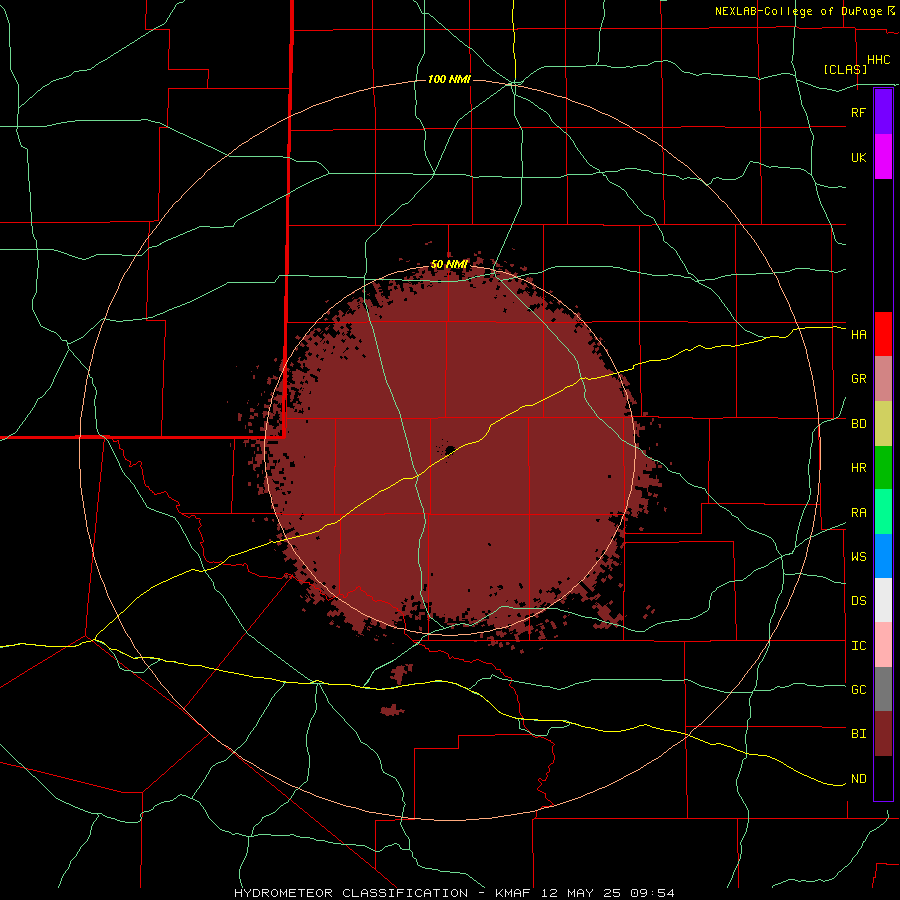
Task: Click the dusty pink GR legend swatch
Action: click(883, 379)
